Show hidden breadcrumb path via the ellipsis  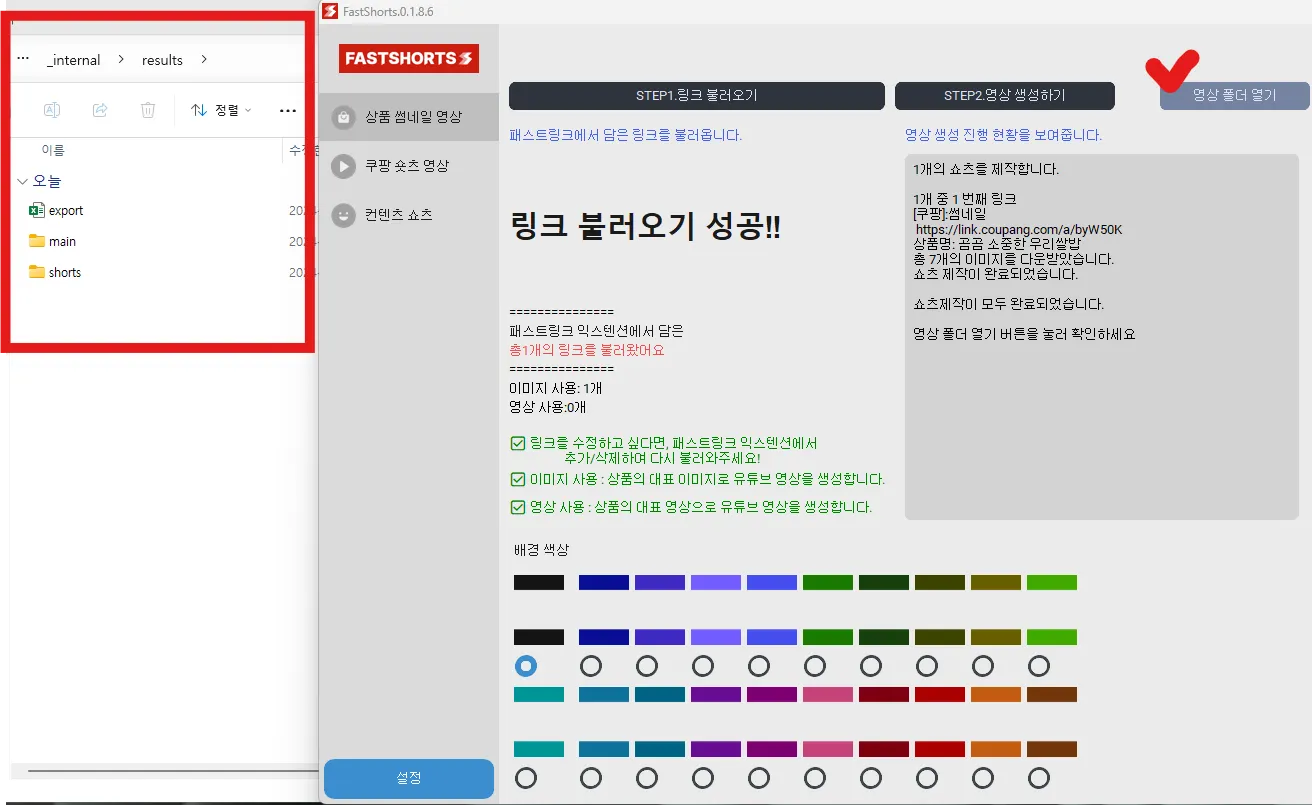[23, 59]
